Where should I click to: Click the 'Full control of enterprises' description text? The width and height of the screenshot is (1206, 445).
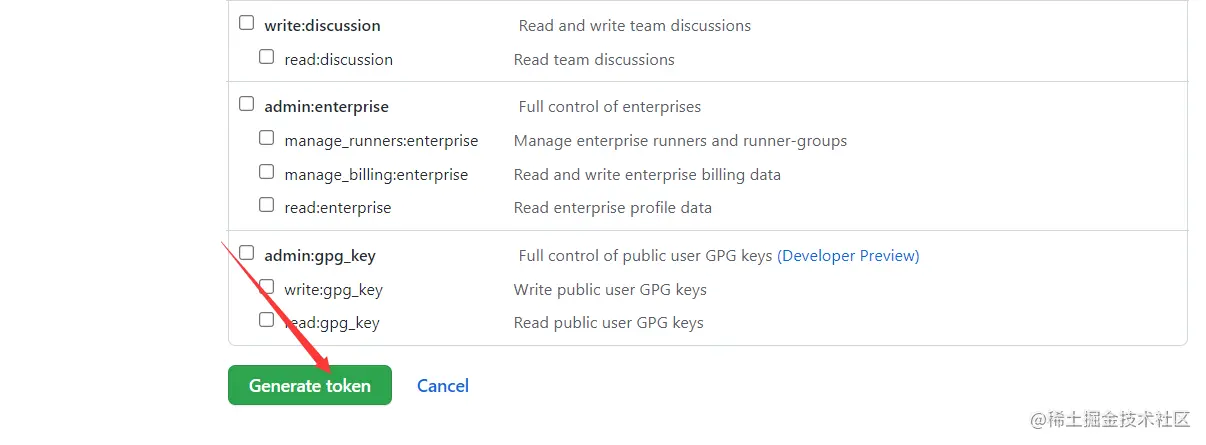609,107
